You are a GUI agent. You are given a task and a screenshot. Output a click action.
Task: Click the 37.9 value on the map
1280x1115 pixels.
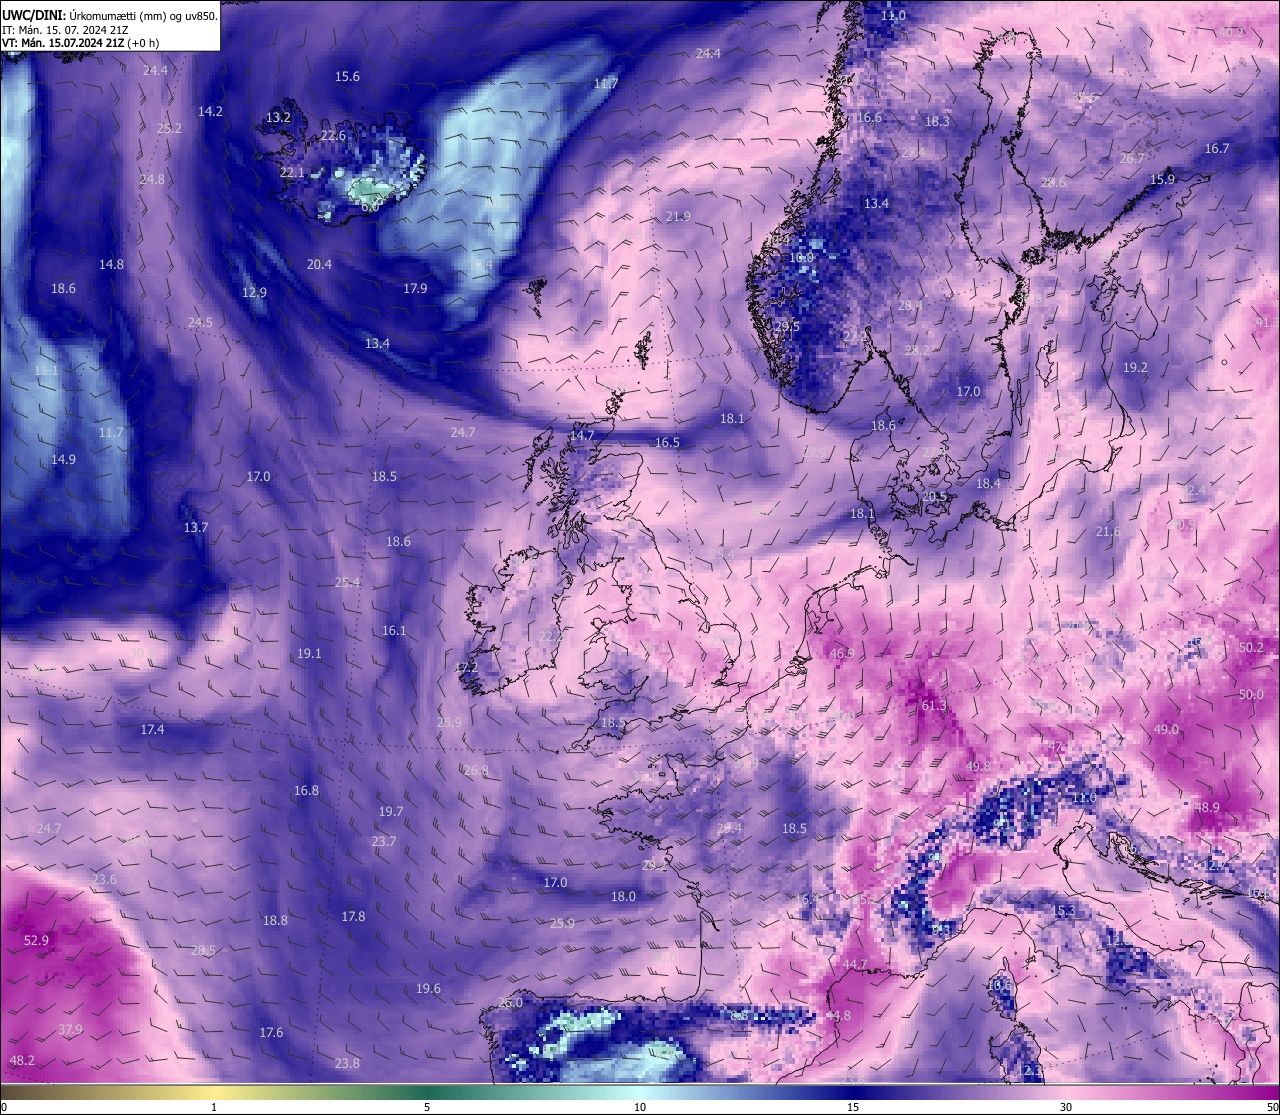[70, 1029]
